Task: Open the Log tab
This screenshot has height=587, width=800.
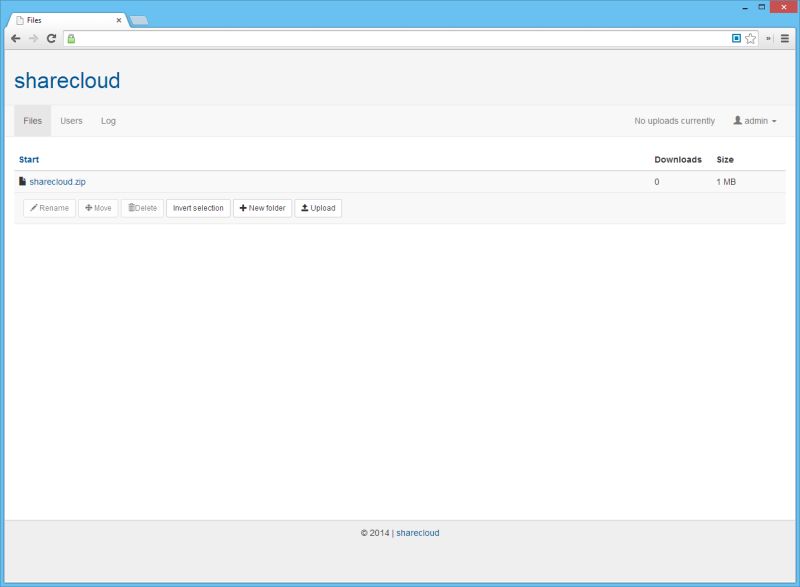Action: [107, 121]
